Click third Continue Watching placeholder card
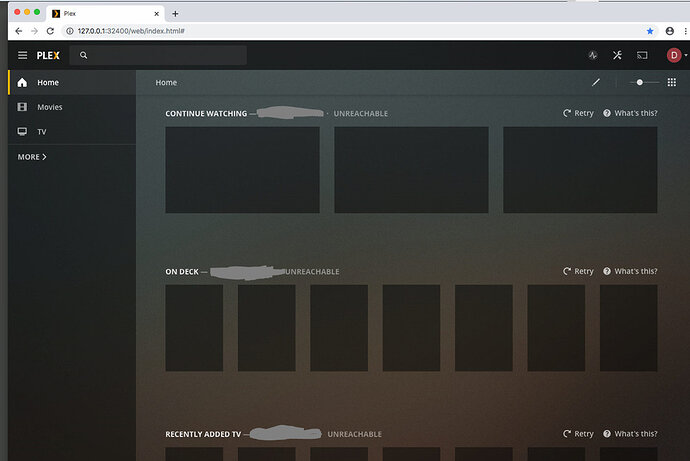Image resolution: width=690 pixels, height=461 pixels. click(x=580, y=170)
